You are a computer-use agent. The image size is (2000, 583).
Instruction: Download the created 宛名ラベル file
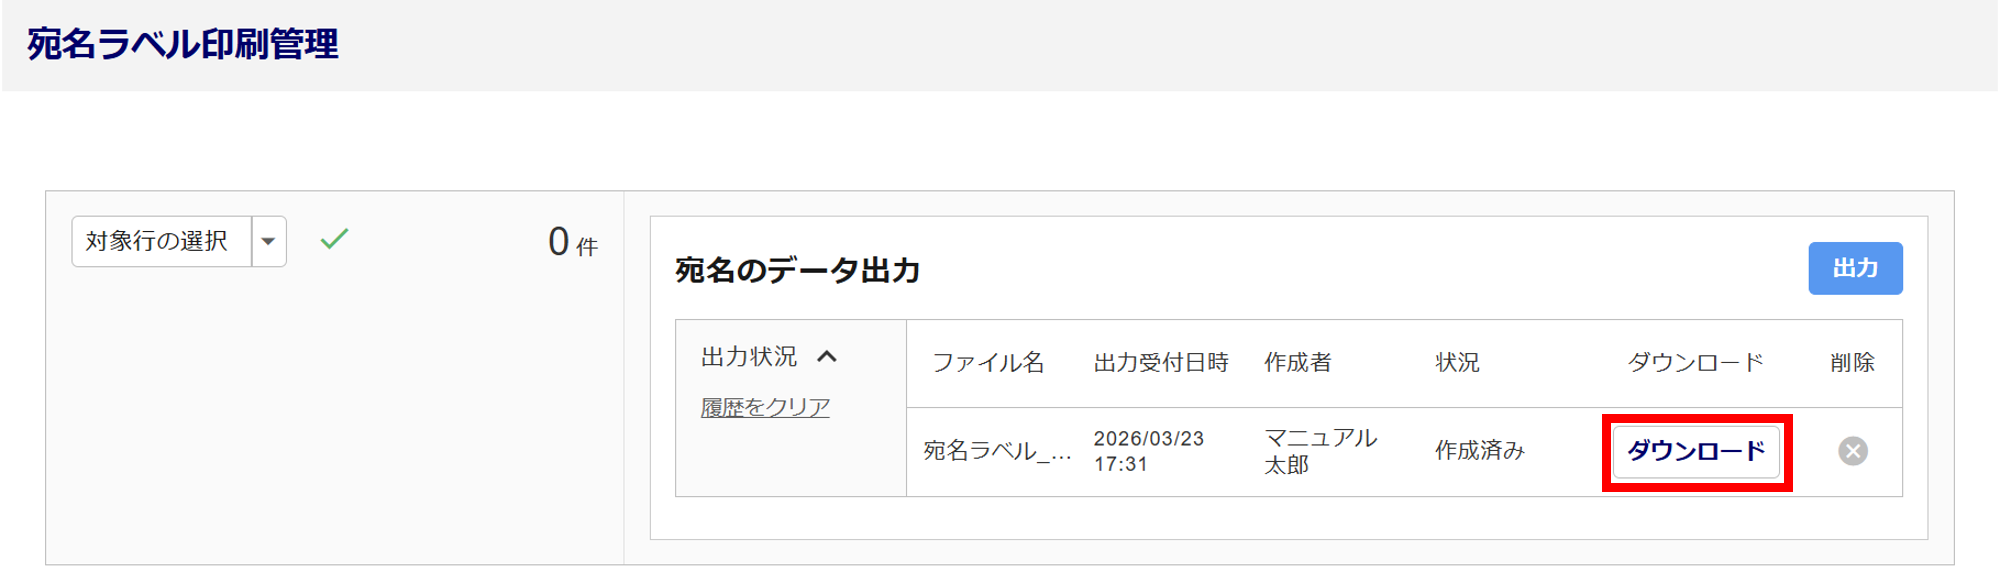pyautogui.click(x=1696, y=451)
